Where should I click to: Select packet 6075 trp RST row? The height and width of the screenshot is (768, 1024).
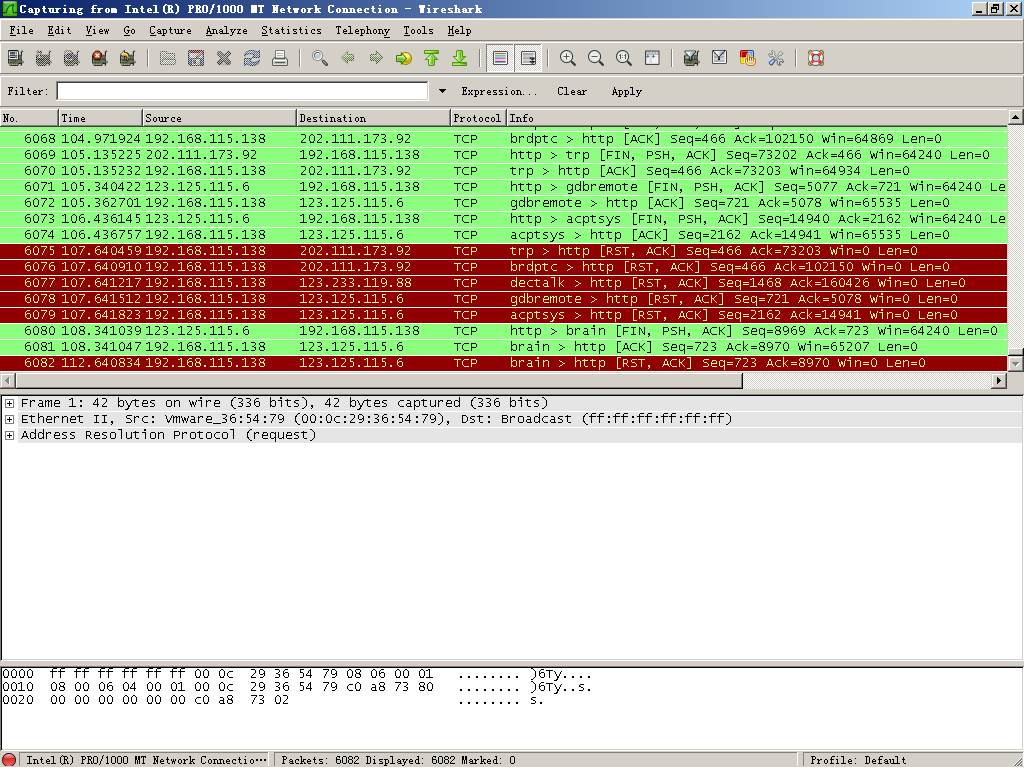click(504, 251)
